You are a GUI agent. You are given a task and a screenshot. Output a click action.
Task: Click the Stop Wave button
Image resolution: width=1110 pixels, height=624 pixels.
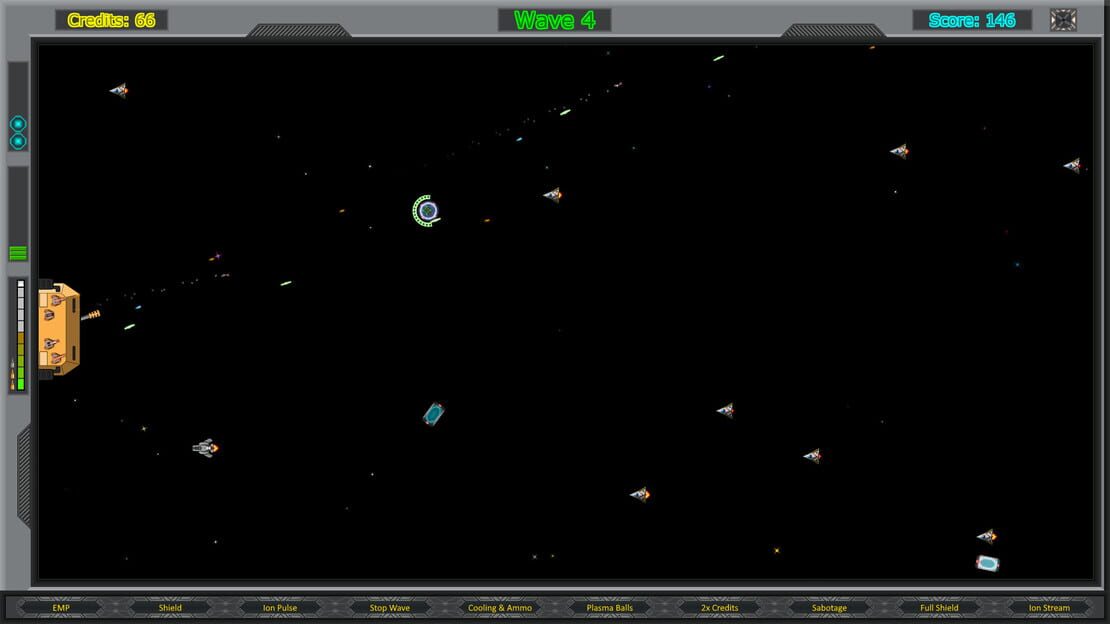pyautogui.click(x=389, y=608)
